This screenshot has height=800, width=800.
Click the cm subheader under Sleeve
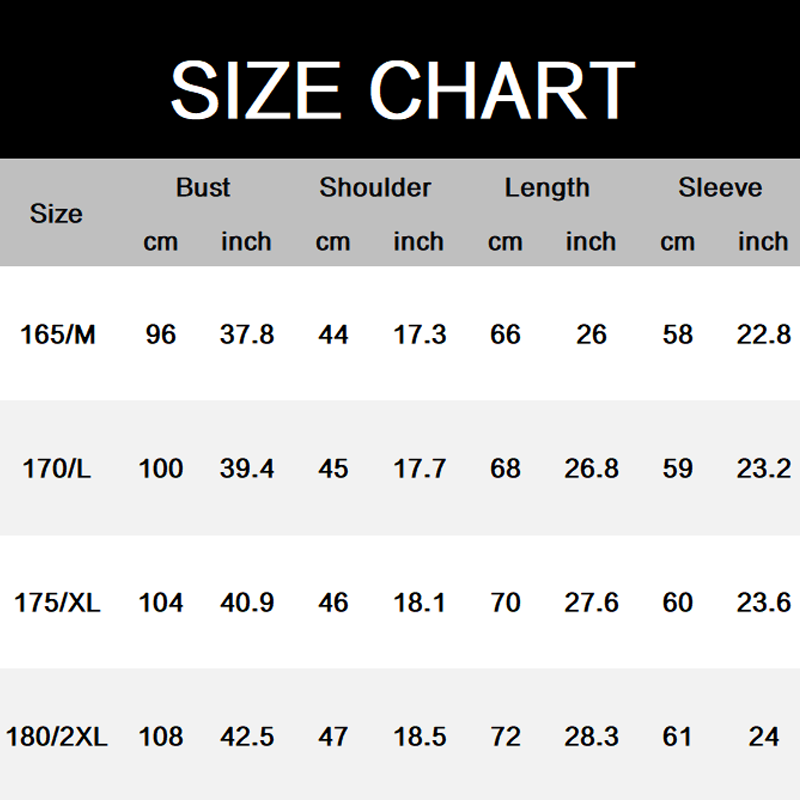point(677,242)
